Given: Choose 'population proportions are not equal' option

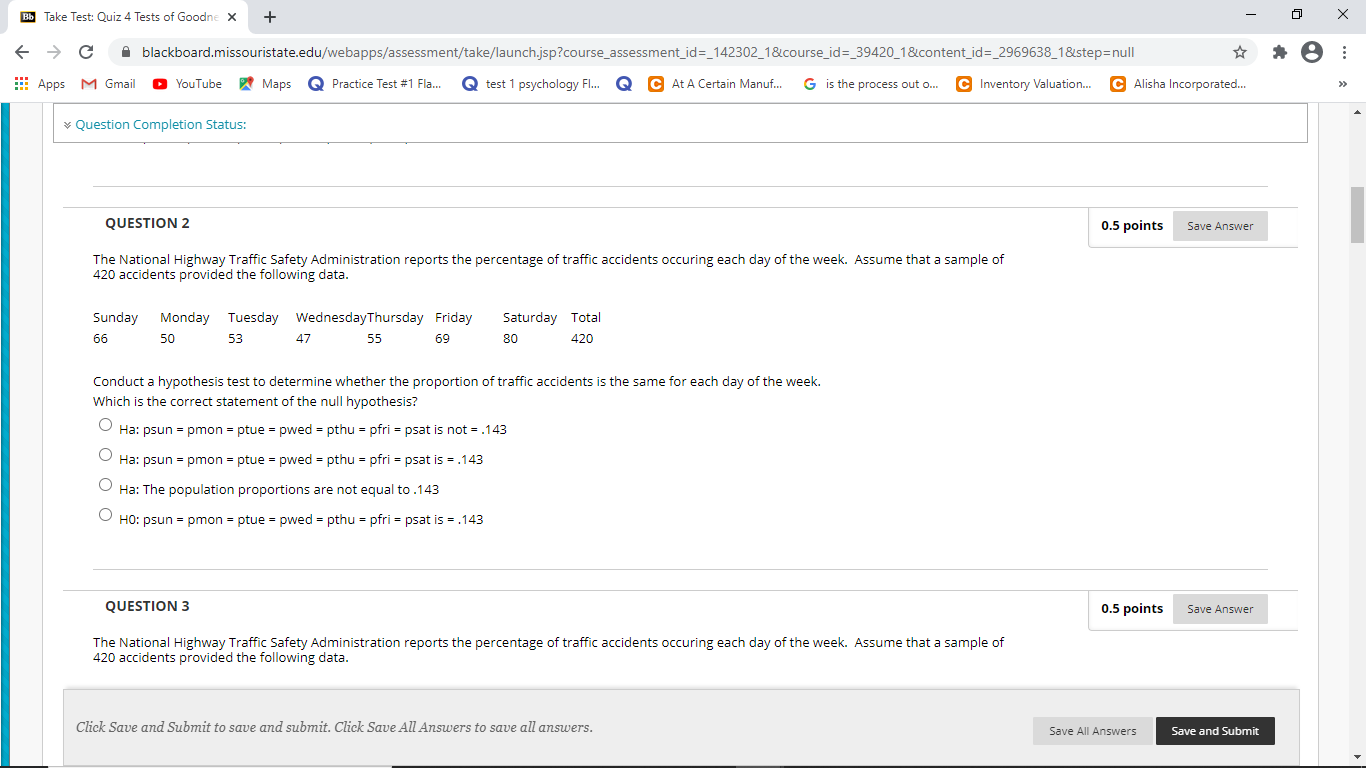Looking at the screenshot, I should coord(106,485).
